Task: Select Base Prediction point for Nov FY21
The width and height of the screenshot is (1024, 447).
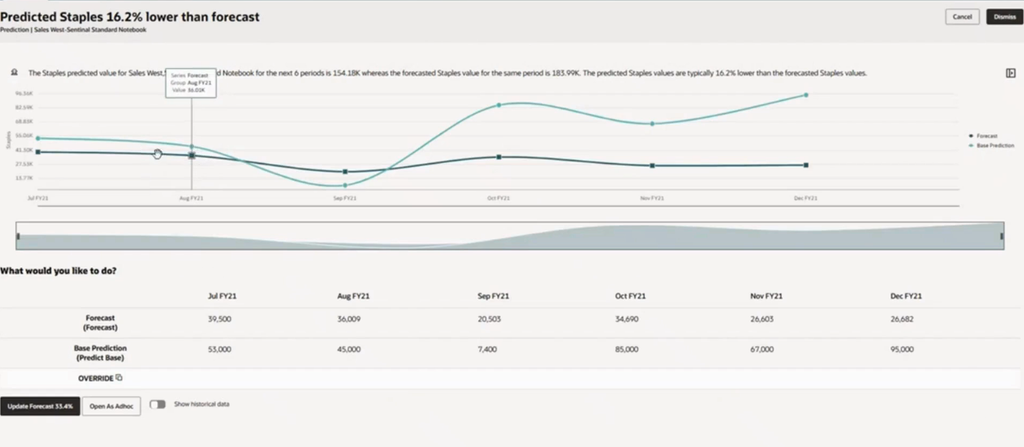Action: click(652, 124)
